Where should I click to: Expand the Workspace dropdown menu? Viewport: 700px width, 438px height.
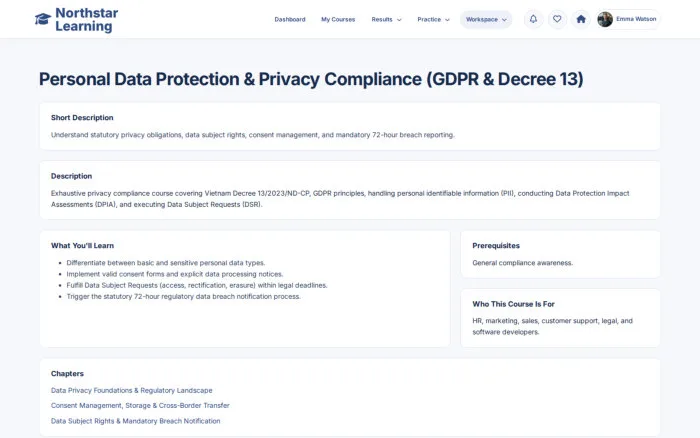(x=486, y=20)
